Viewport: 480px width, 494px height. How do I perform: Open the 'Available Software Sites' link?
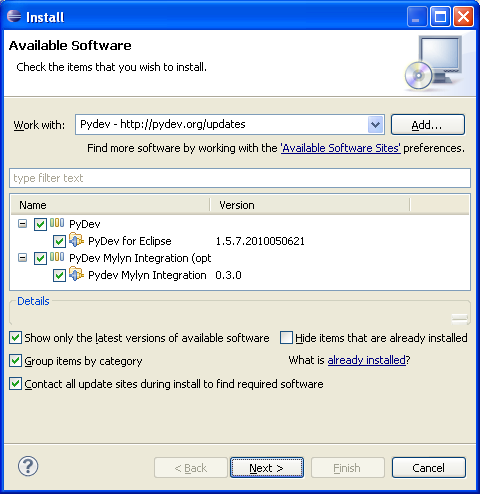(341, 148)
